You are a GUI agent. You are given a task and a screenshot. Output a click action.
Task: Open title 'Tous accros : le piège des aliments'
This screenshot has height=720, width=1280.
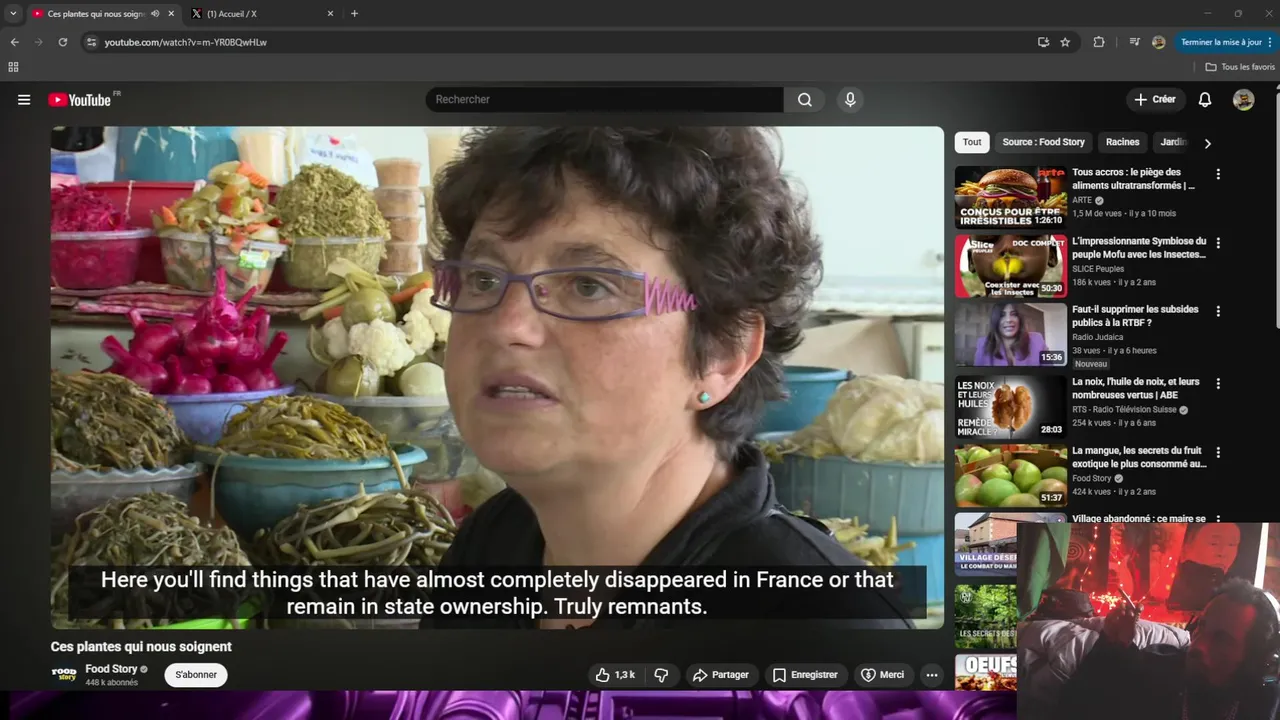[x=1133, y=179]
